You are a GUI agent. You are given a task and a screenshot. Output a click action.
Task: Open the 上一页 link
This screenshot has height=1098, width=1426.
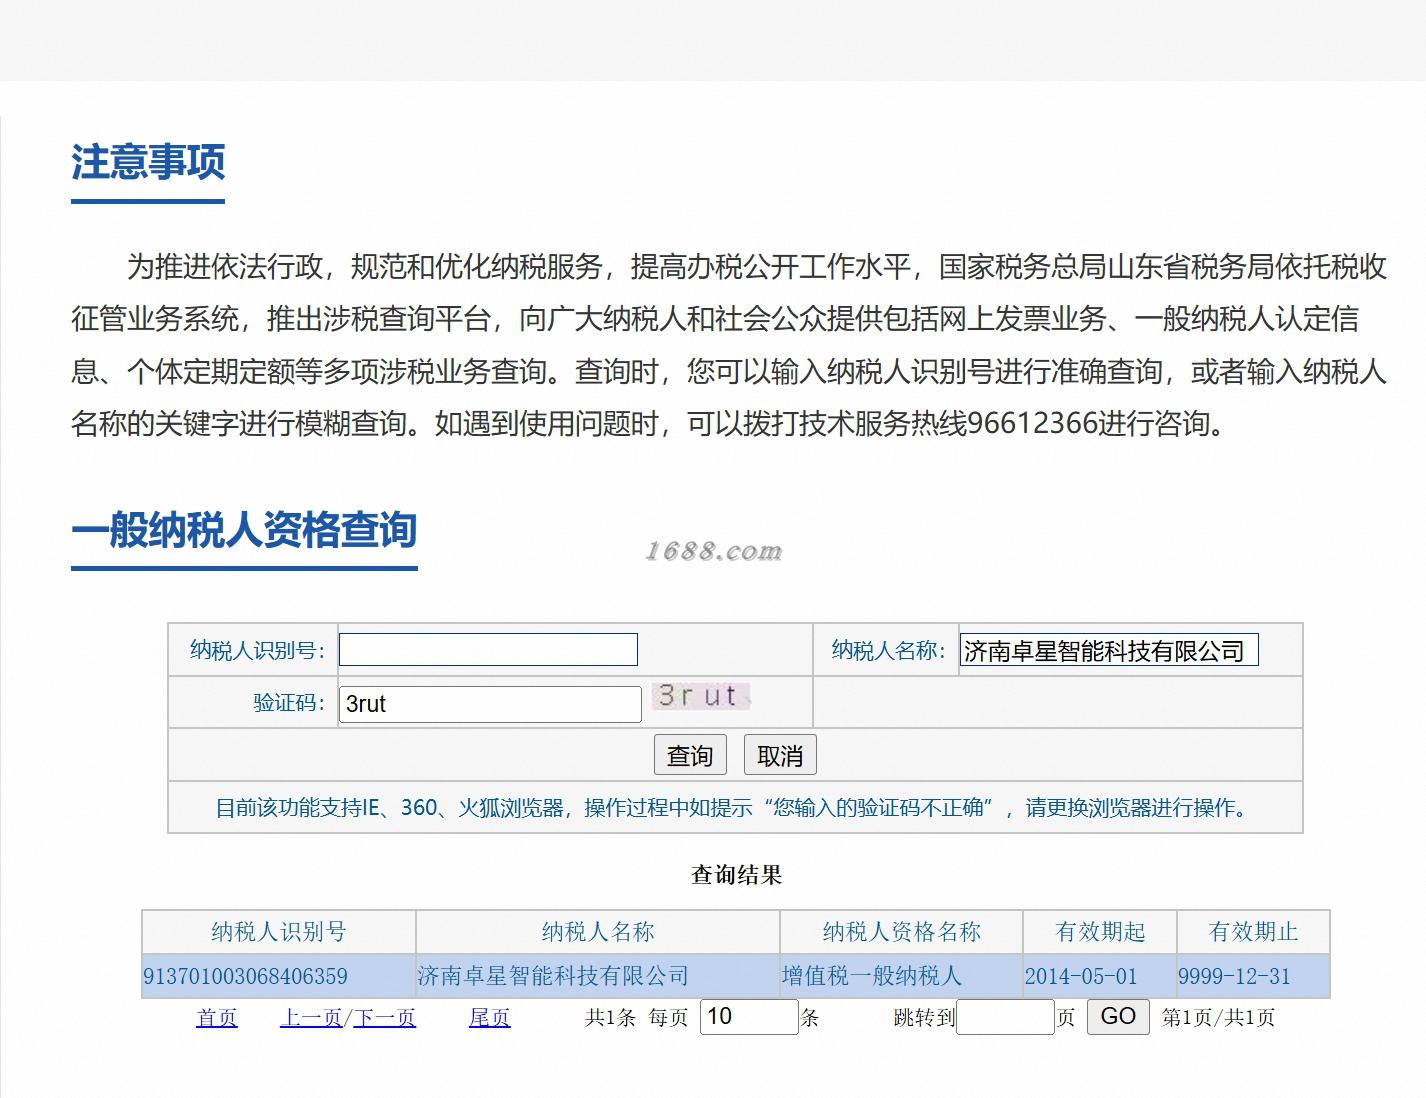[311, 1018]
